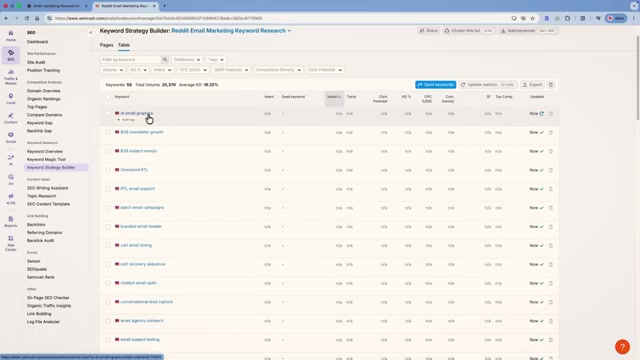Check the B2B newsletter growth checkbox
Screen dimensions: 640x360
pyautogui.click(x=108, y=132)
